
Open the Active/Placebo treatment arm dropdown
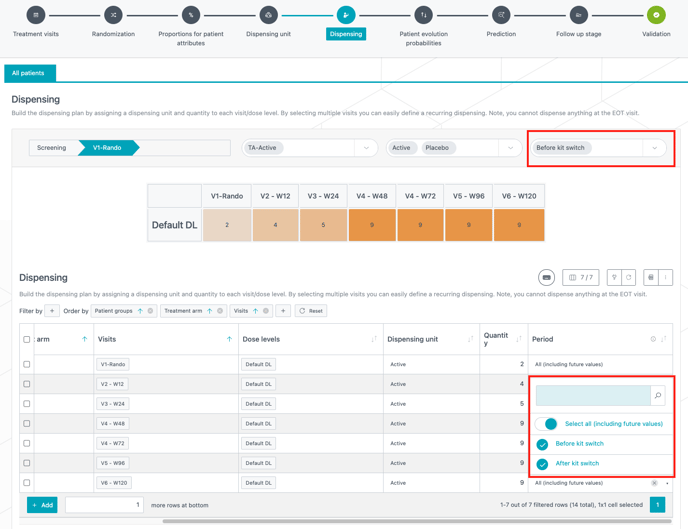(x=510, y=148)
